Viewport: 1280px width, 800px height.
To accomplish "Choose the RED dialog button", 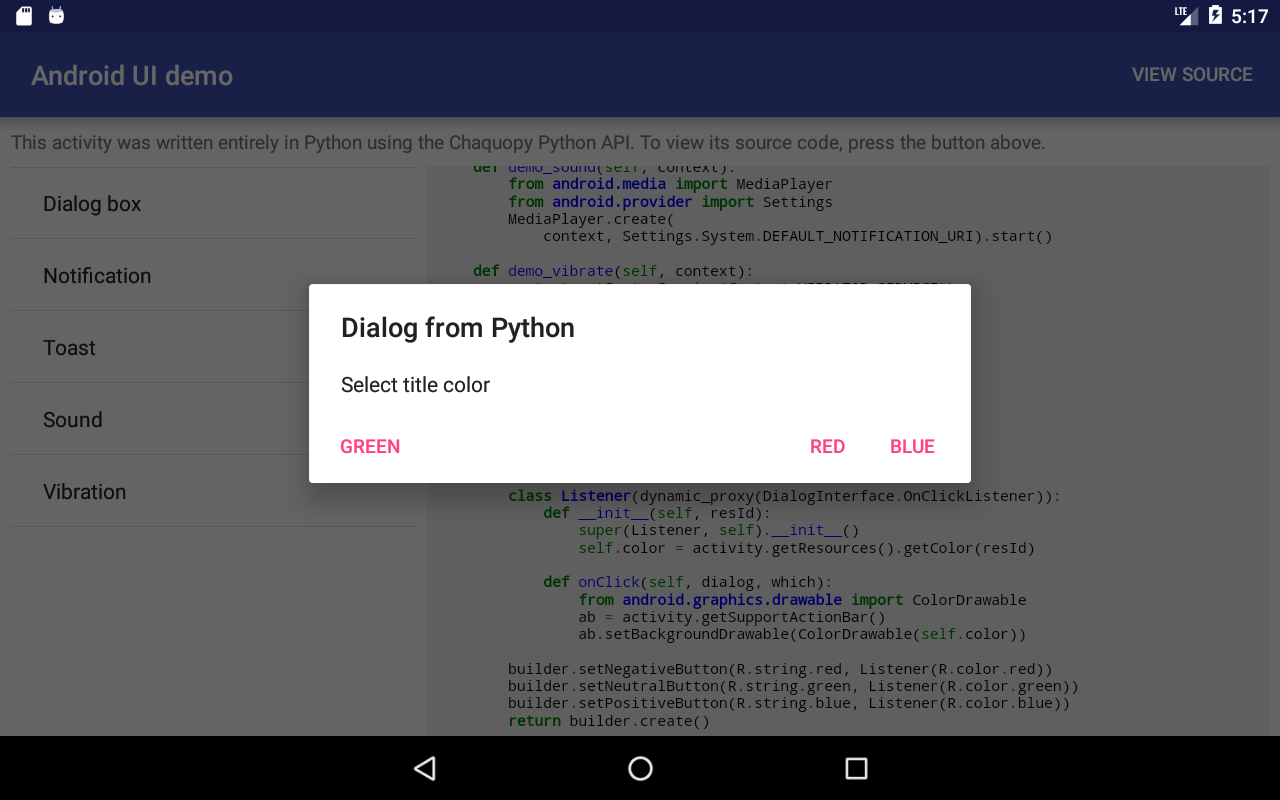I will tap(827, 447).
